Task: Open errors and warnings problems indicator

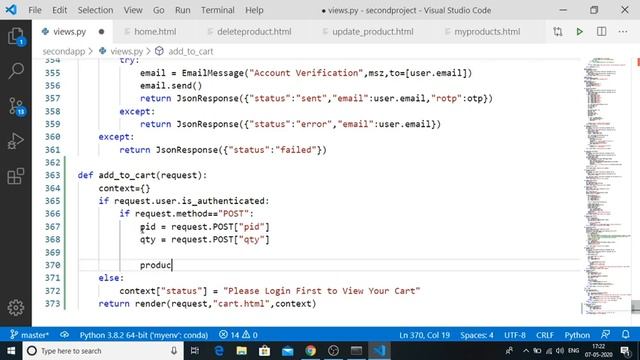Action: coord(238,335)
